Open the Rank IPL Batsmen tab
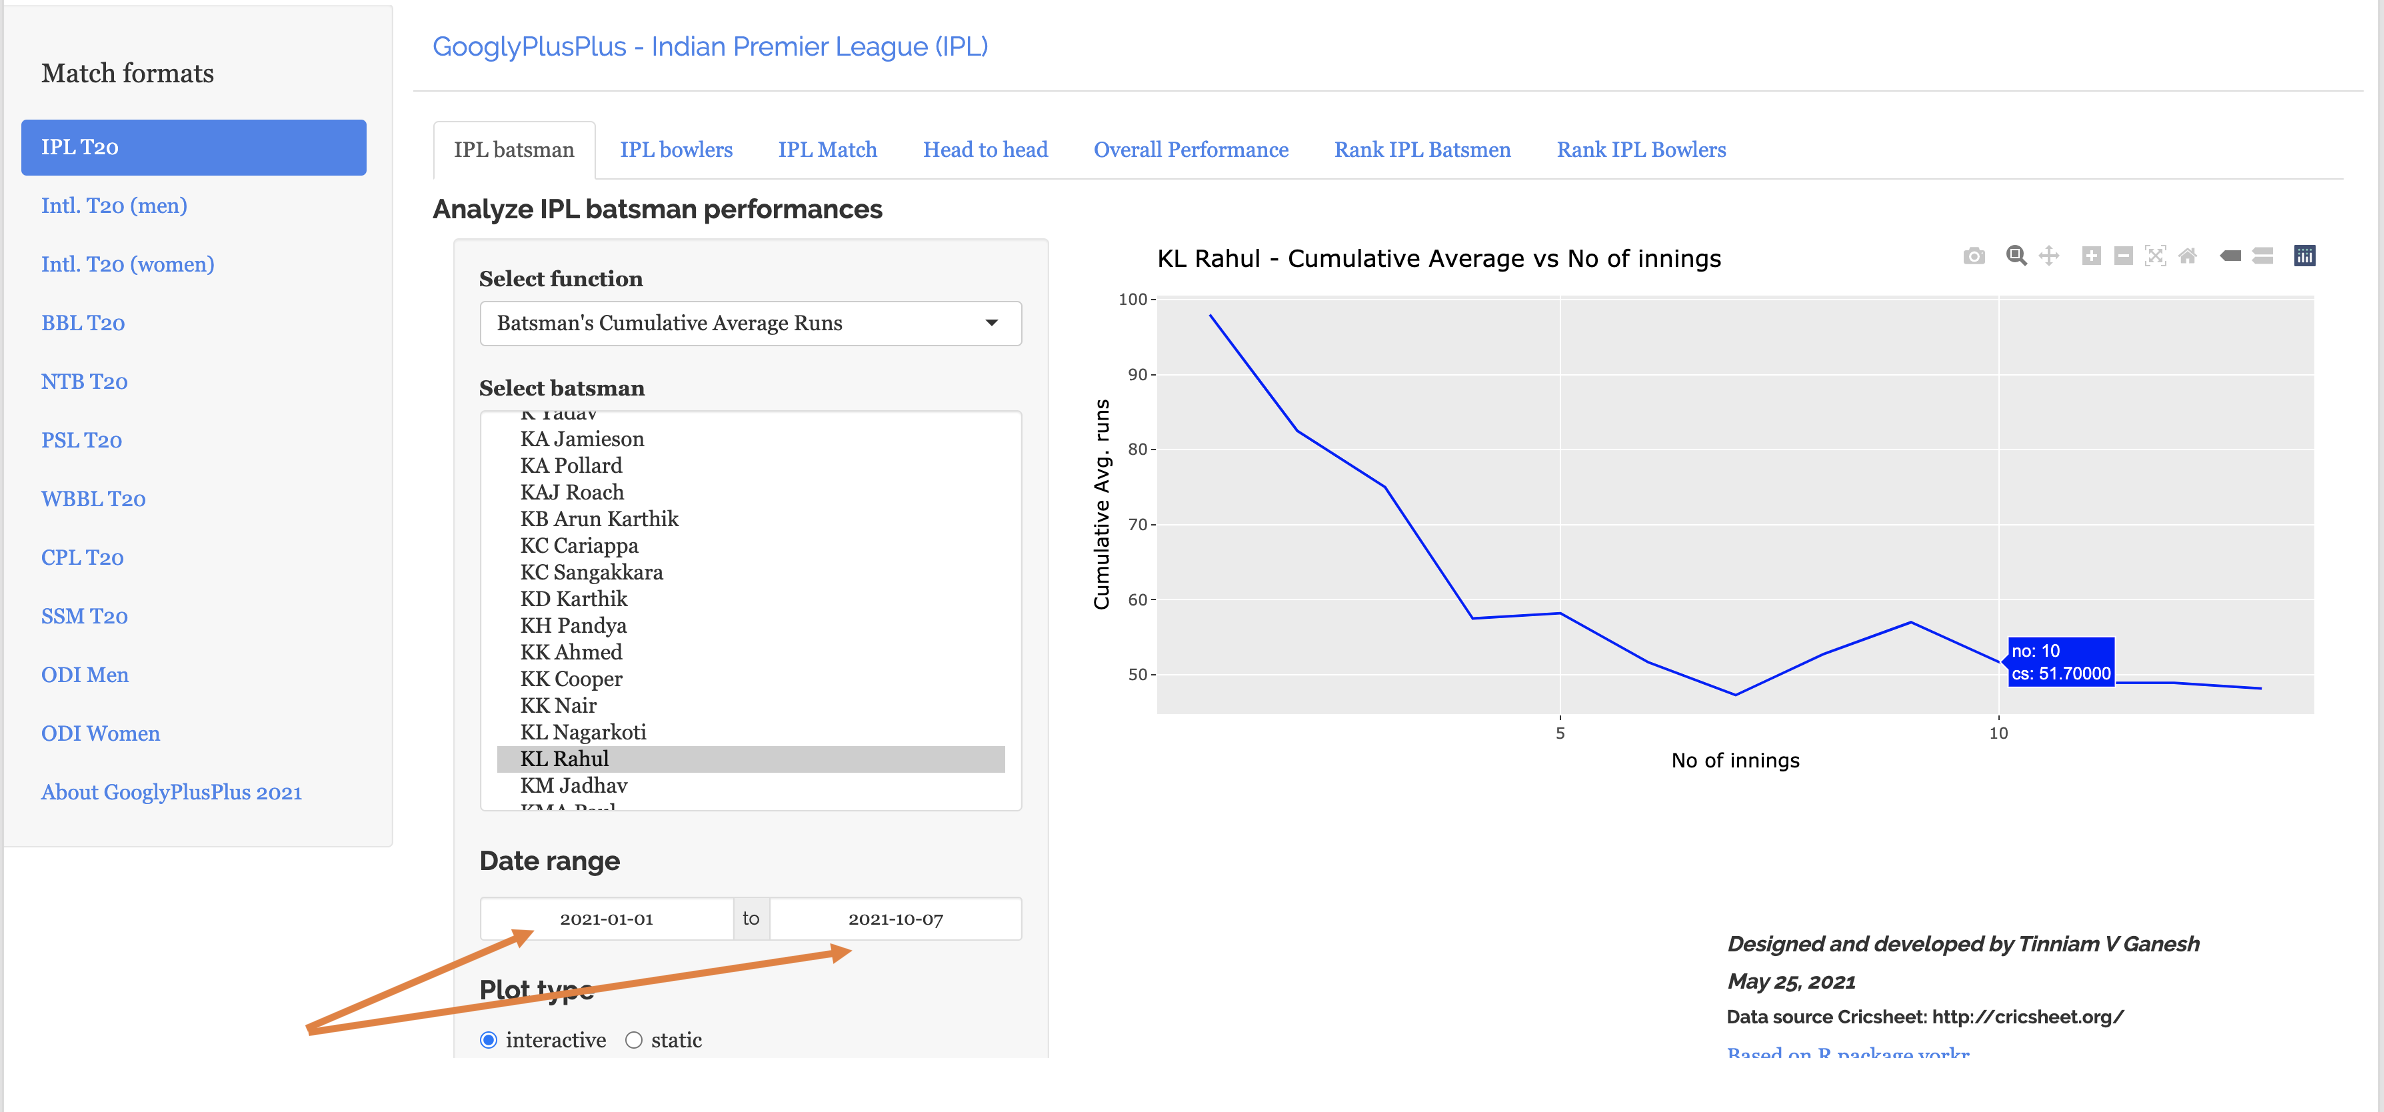This screenshot has height=1112, width=2384. (x=1422, y=150)
